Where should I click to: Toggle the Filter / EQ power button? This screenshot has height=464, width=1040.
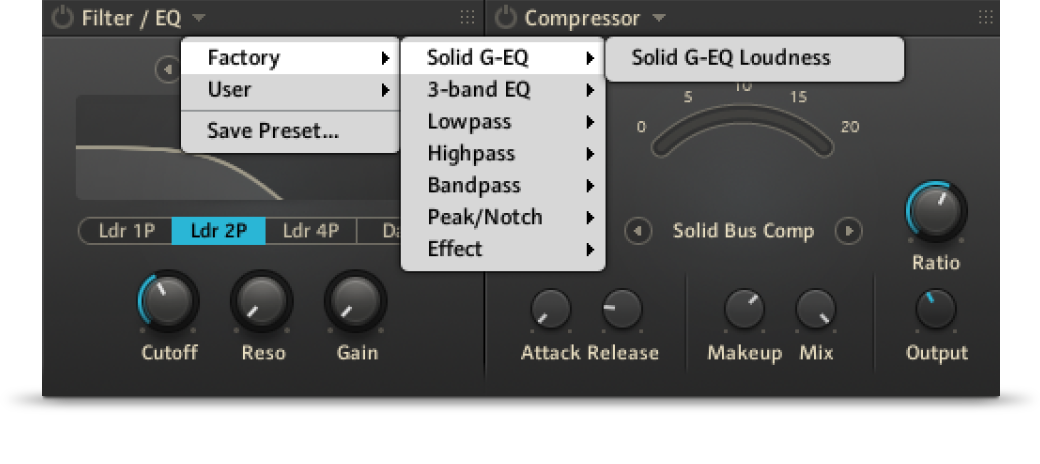click(62, 18)
